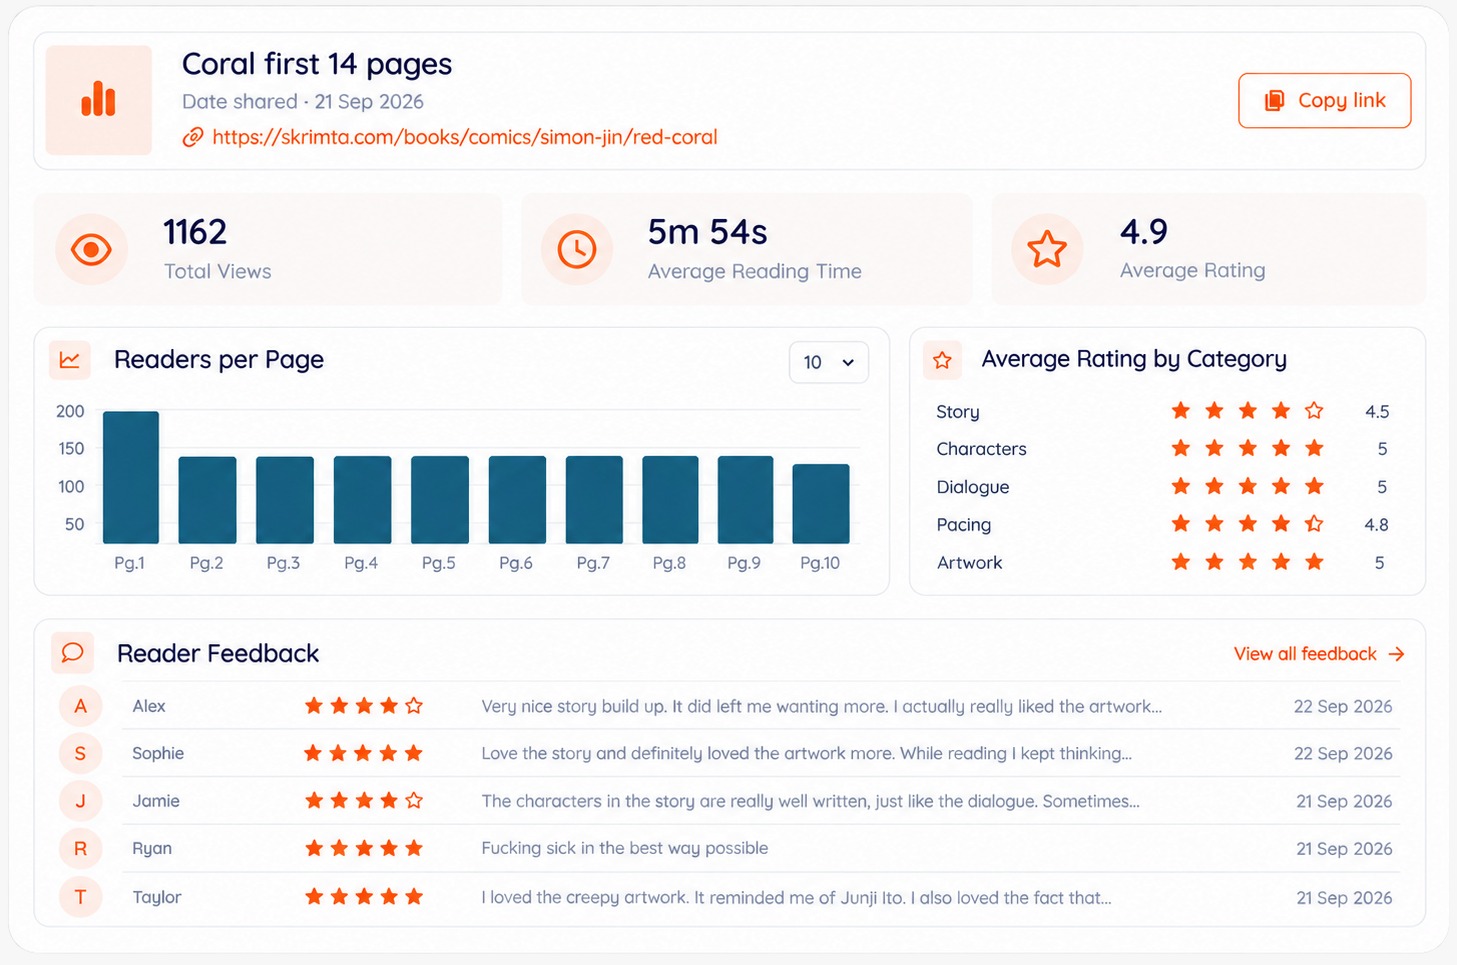This screenshot has width=1457, height=965.
Task: Click Alex's four-star rating
Action: [364, 706]
